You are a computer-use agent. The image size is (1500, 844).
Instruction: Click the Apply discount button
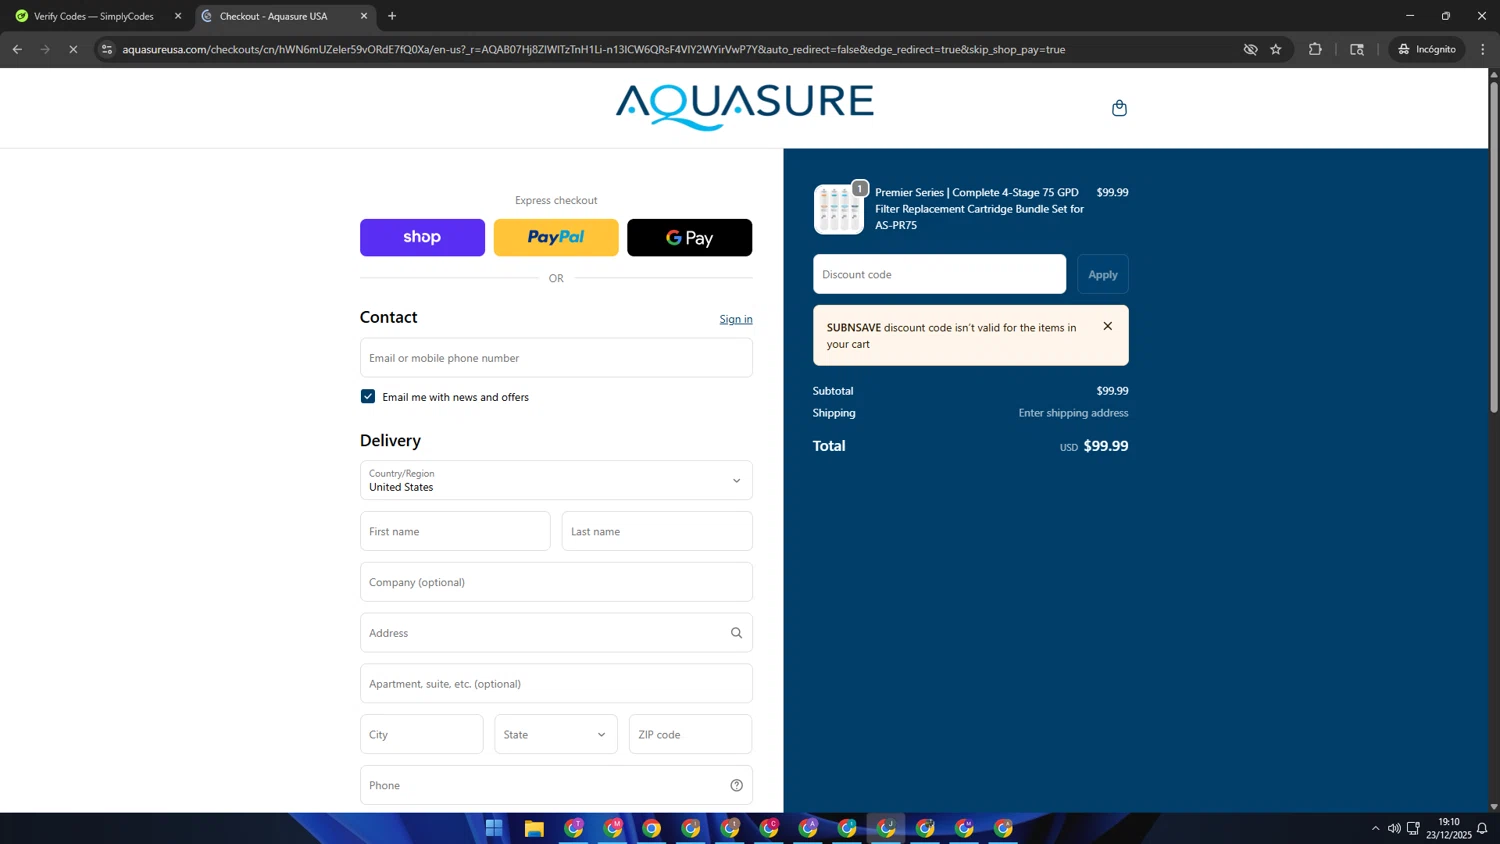[1103, 274]
